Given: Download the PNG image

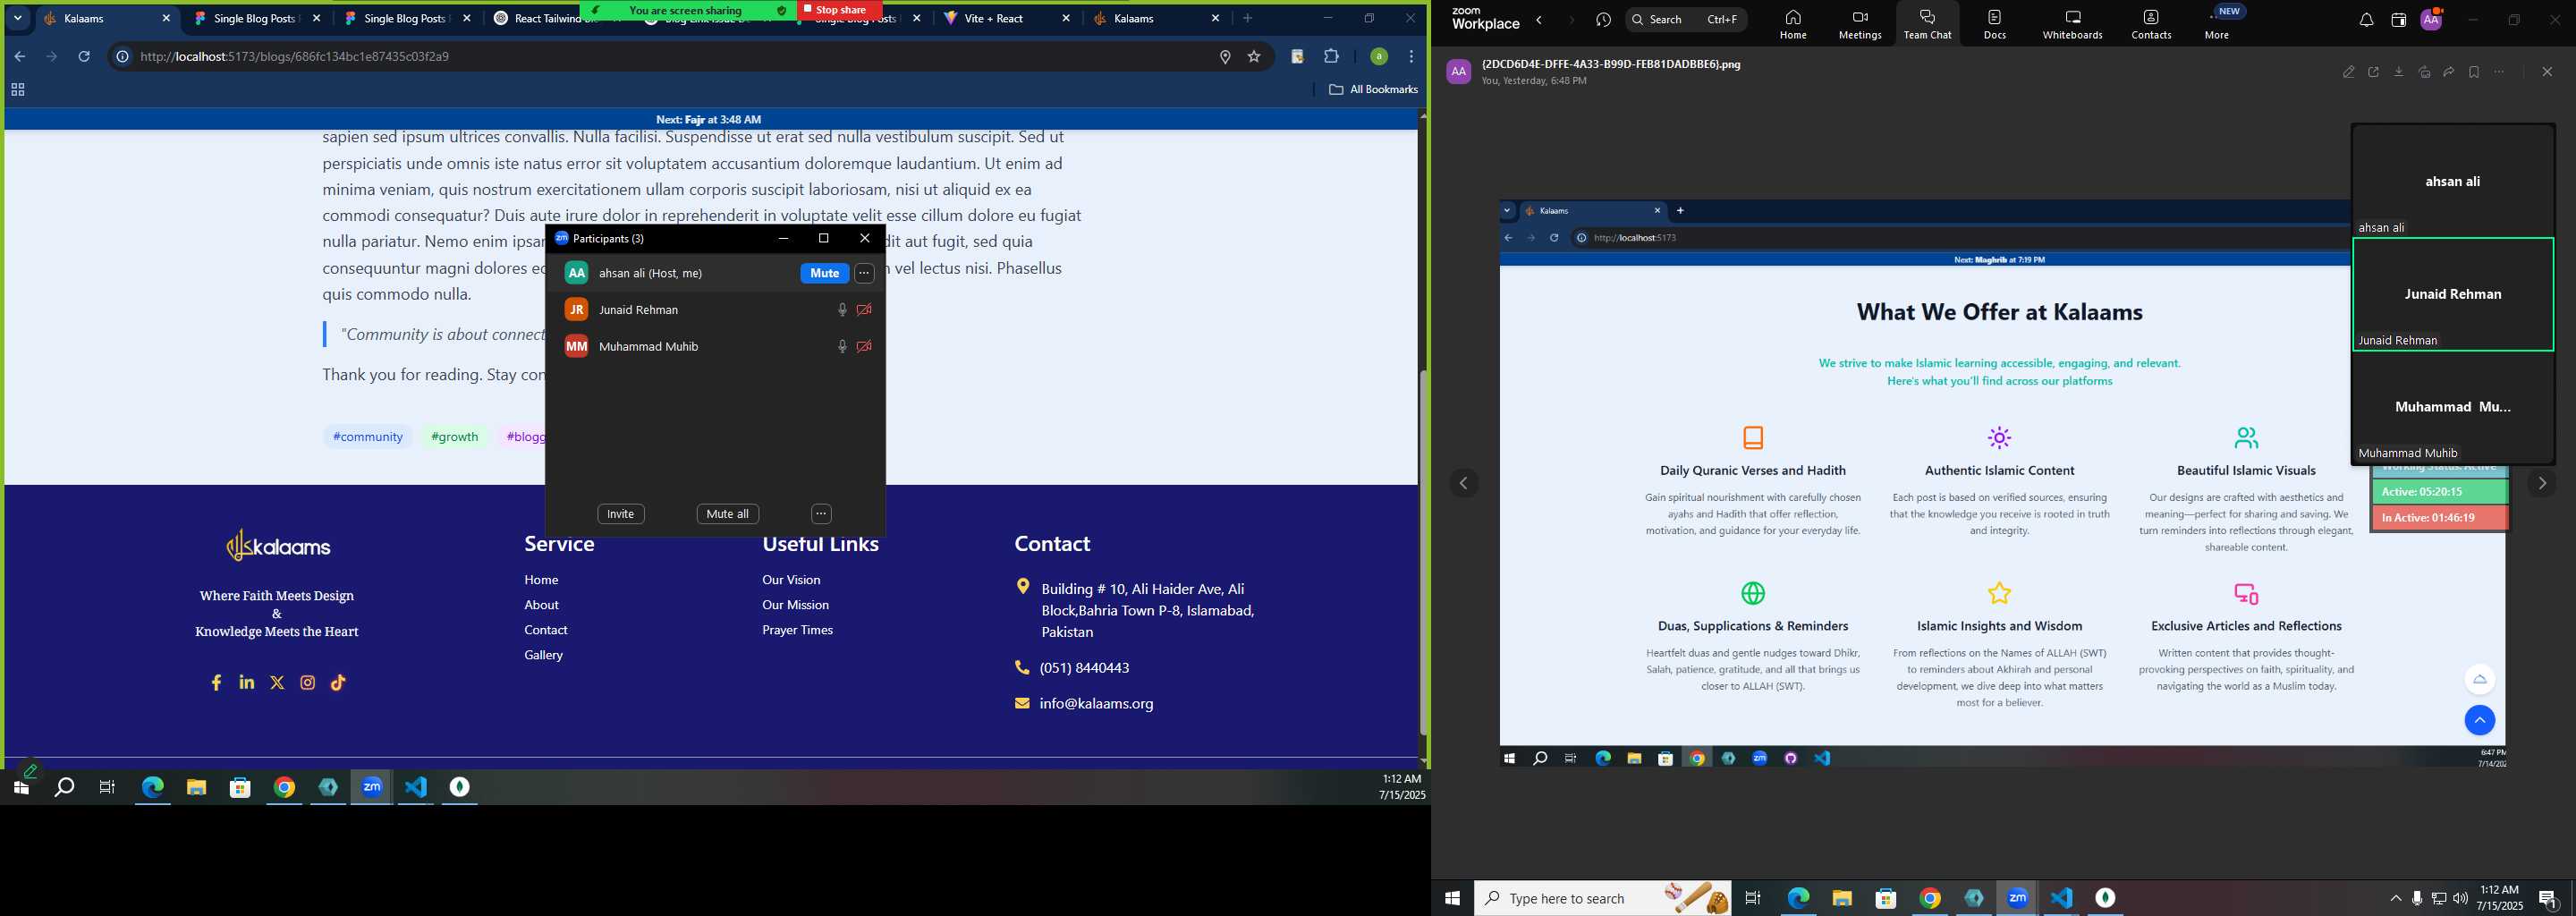Looking at the screenshot, I should coord(2398,72).
